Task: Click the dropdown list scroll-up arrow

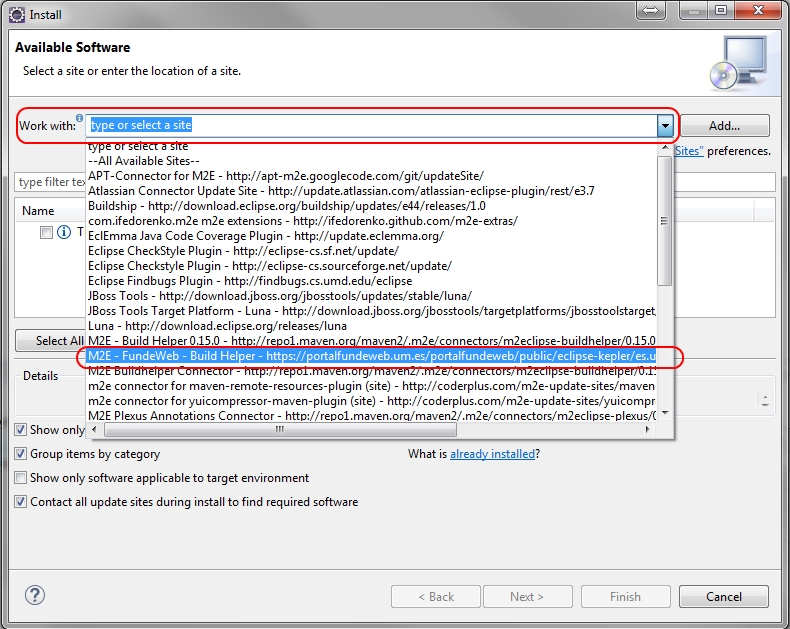Action: 665,148
